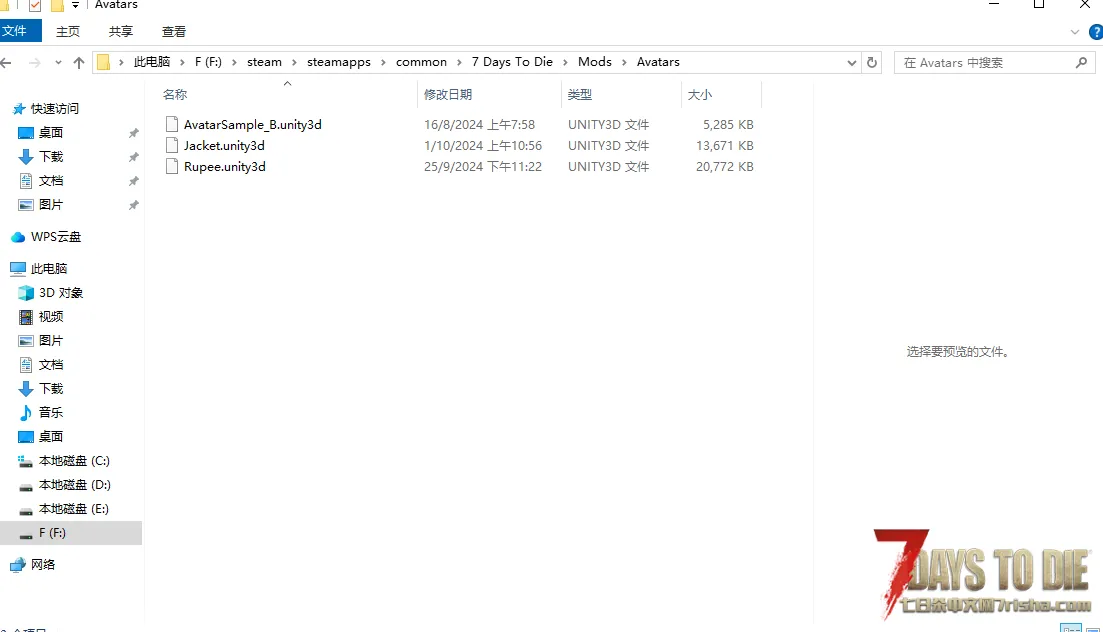Navigate to 7 Days To Die breadcrumb
The height and width of the screenshot is (632, 1103).
coord(512,62)
